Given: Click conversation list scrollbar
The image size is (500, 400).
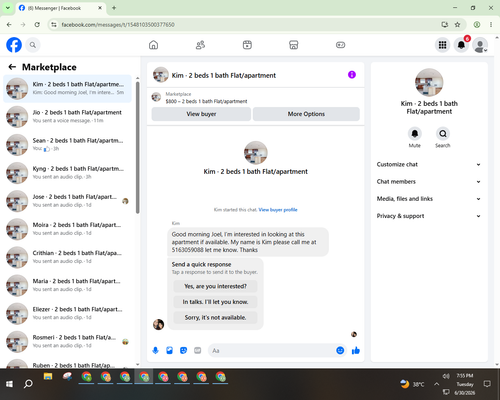Looking at the screenshot, I should [138, 148].
